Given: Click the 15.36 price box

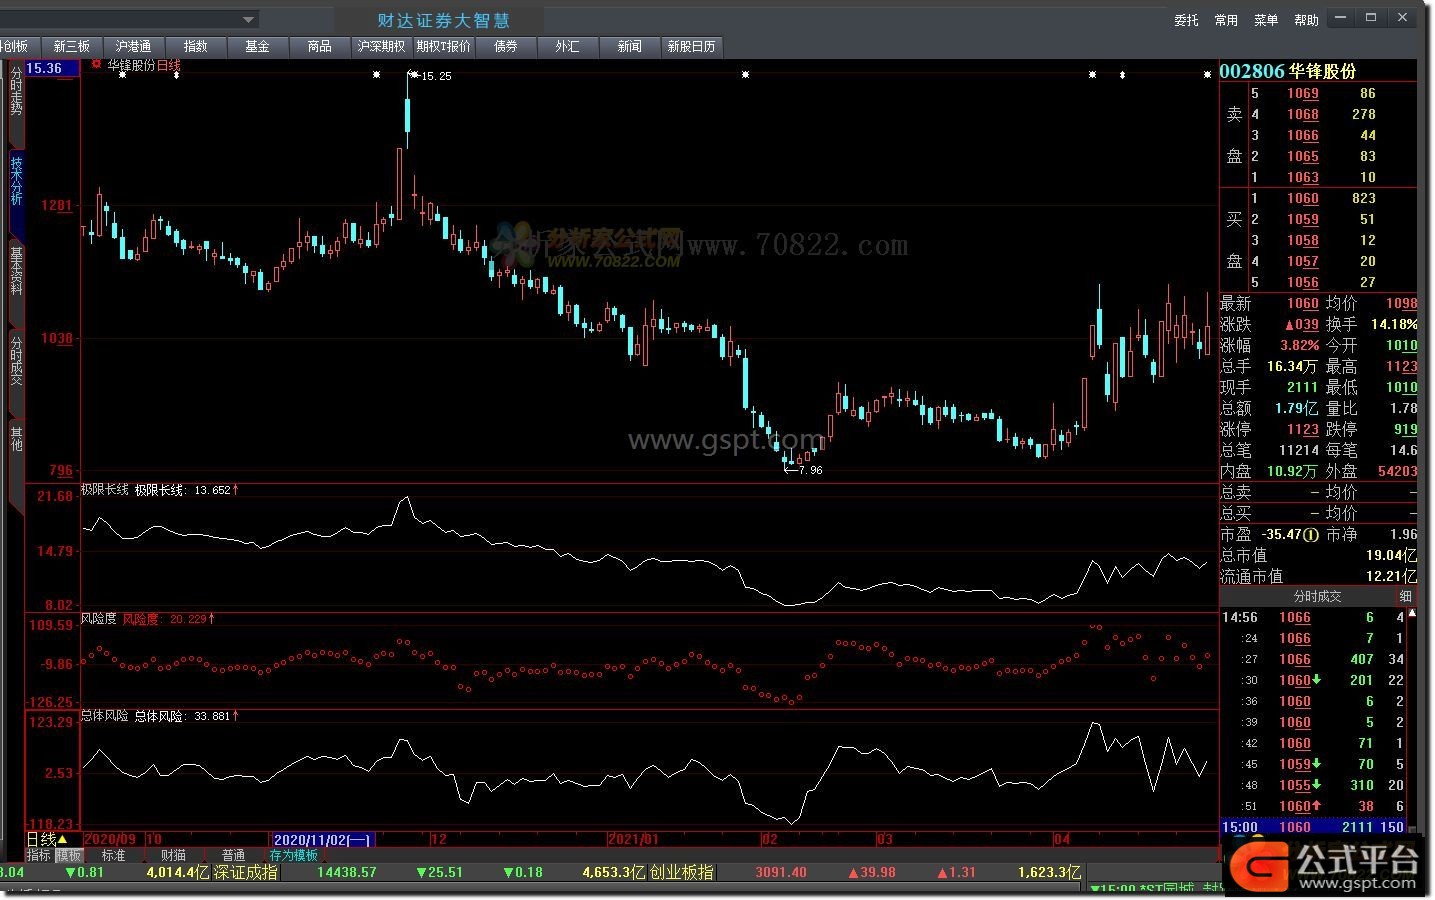Looking at the screenshot, I should pos(50,68).
